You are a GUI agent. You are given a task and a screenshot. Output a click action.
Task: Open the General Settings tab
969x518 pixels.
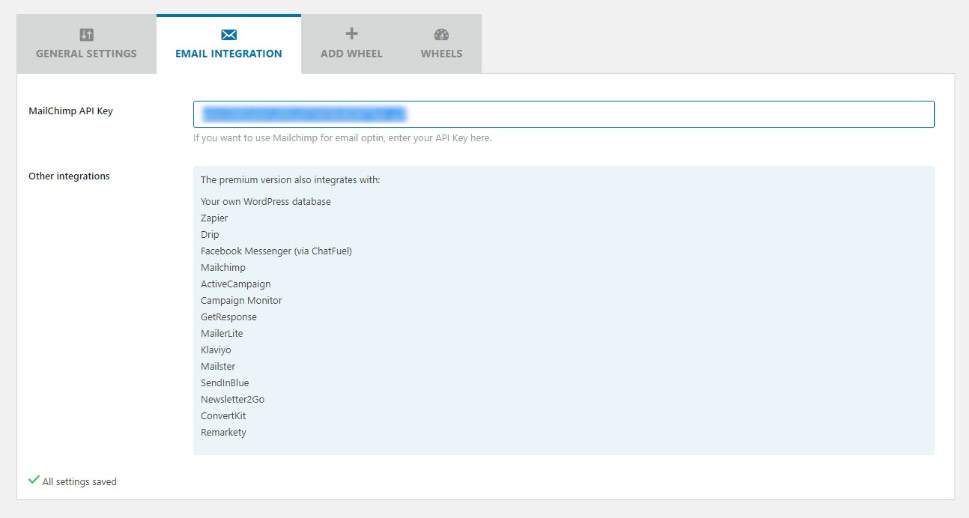point(87,45)
